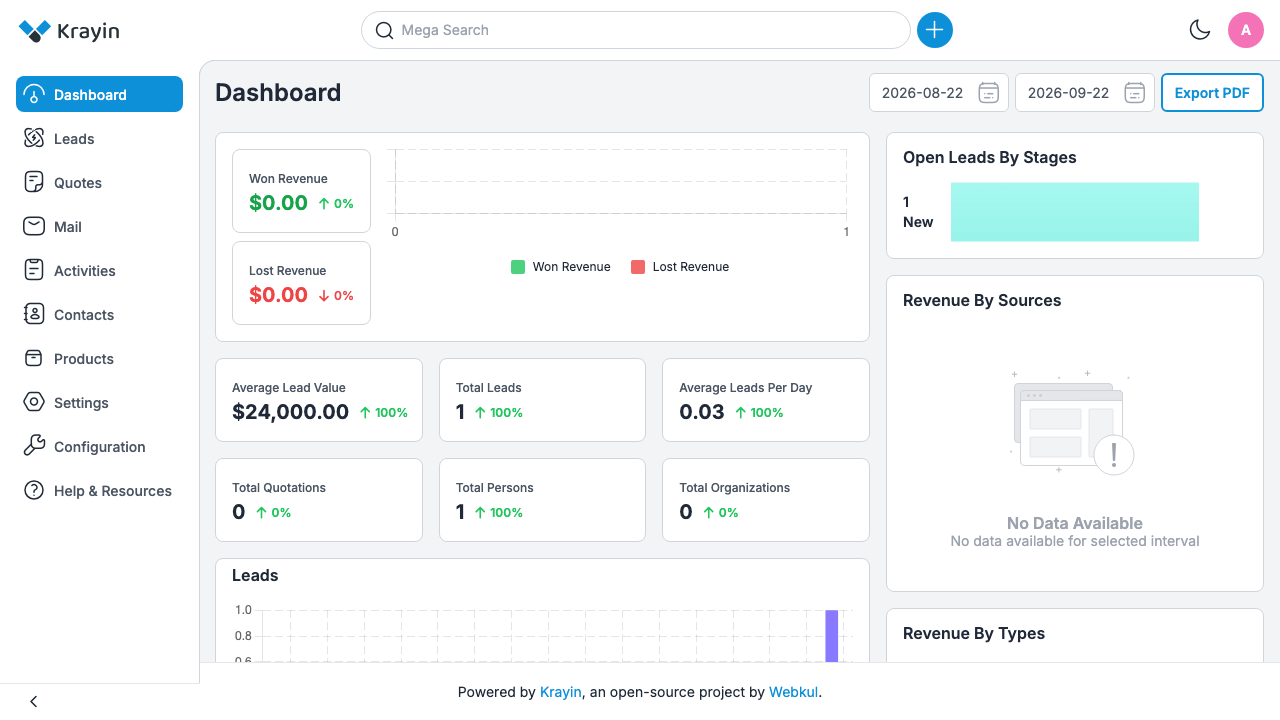Go to the Mail menu item
This screenshot has height=720, width=1280.
[x=68, y=227]
